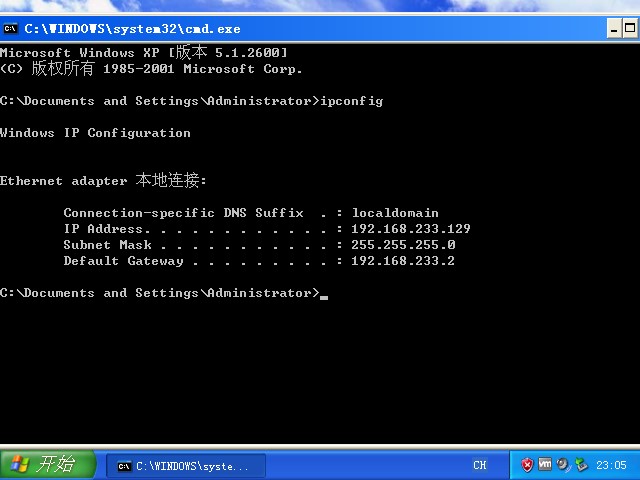Click the Ethernet adapter 本地连接 line
Image resolution: width=640 pixels, height=480 pixels.
coord(103,180)
